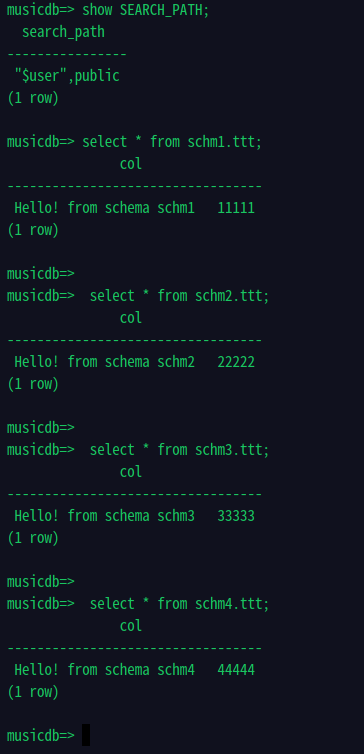The image size is (364, 754).
Task: Click the col header above schm4 result
Action: [131, 626]
